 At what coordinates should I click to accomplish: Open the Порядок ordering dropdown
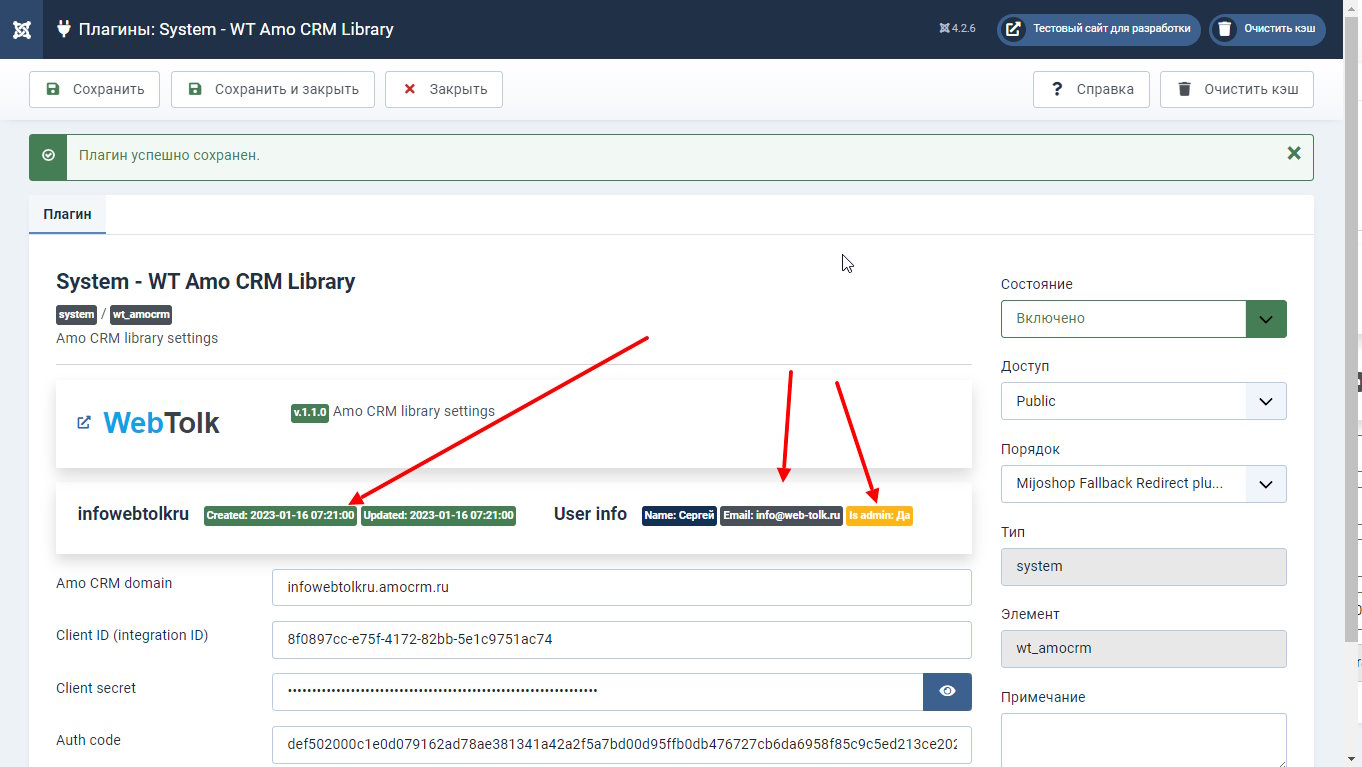(x=1143, y=484)
